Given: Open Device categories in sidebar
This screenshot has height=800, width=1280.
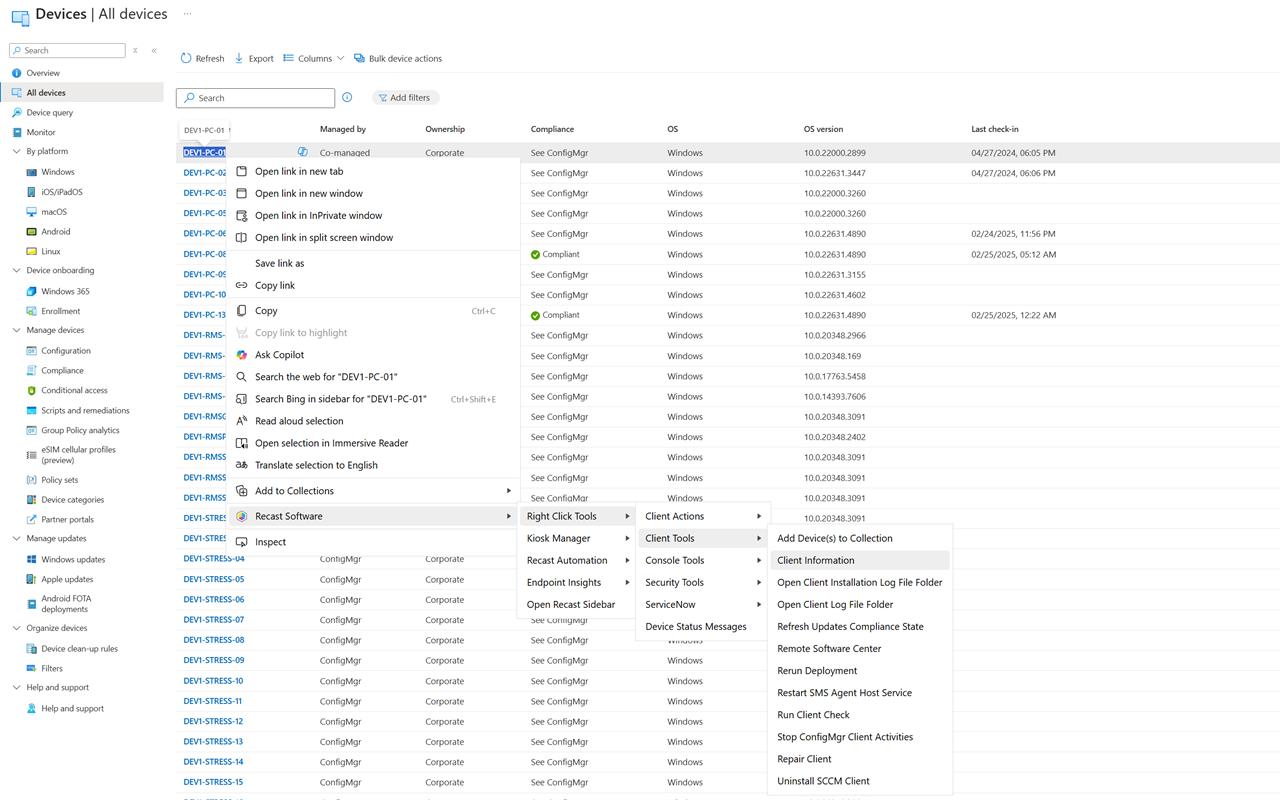Looking at the screenshot, I should [x=72, y=500].
